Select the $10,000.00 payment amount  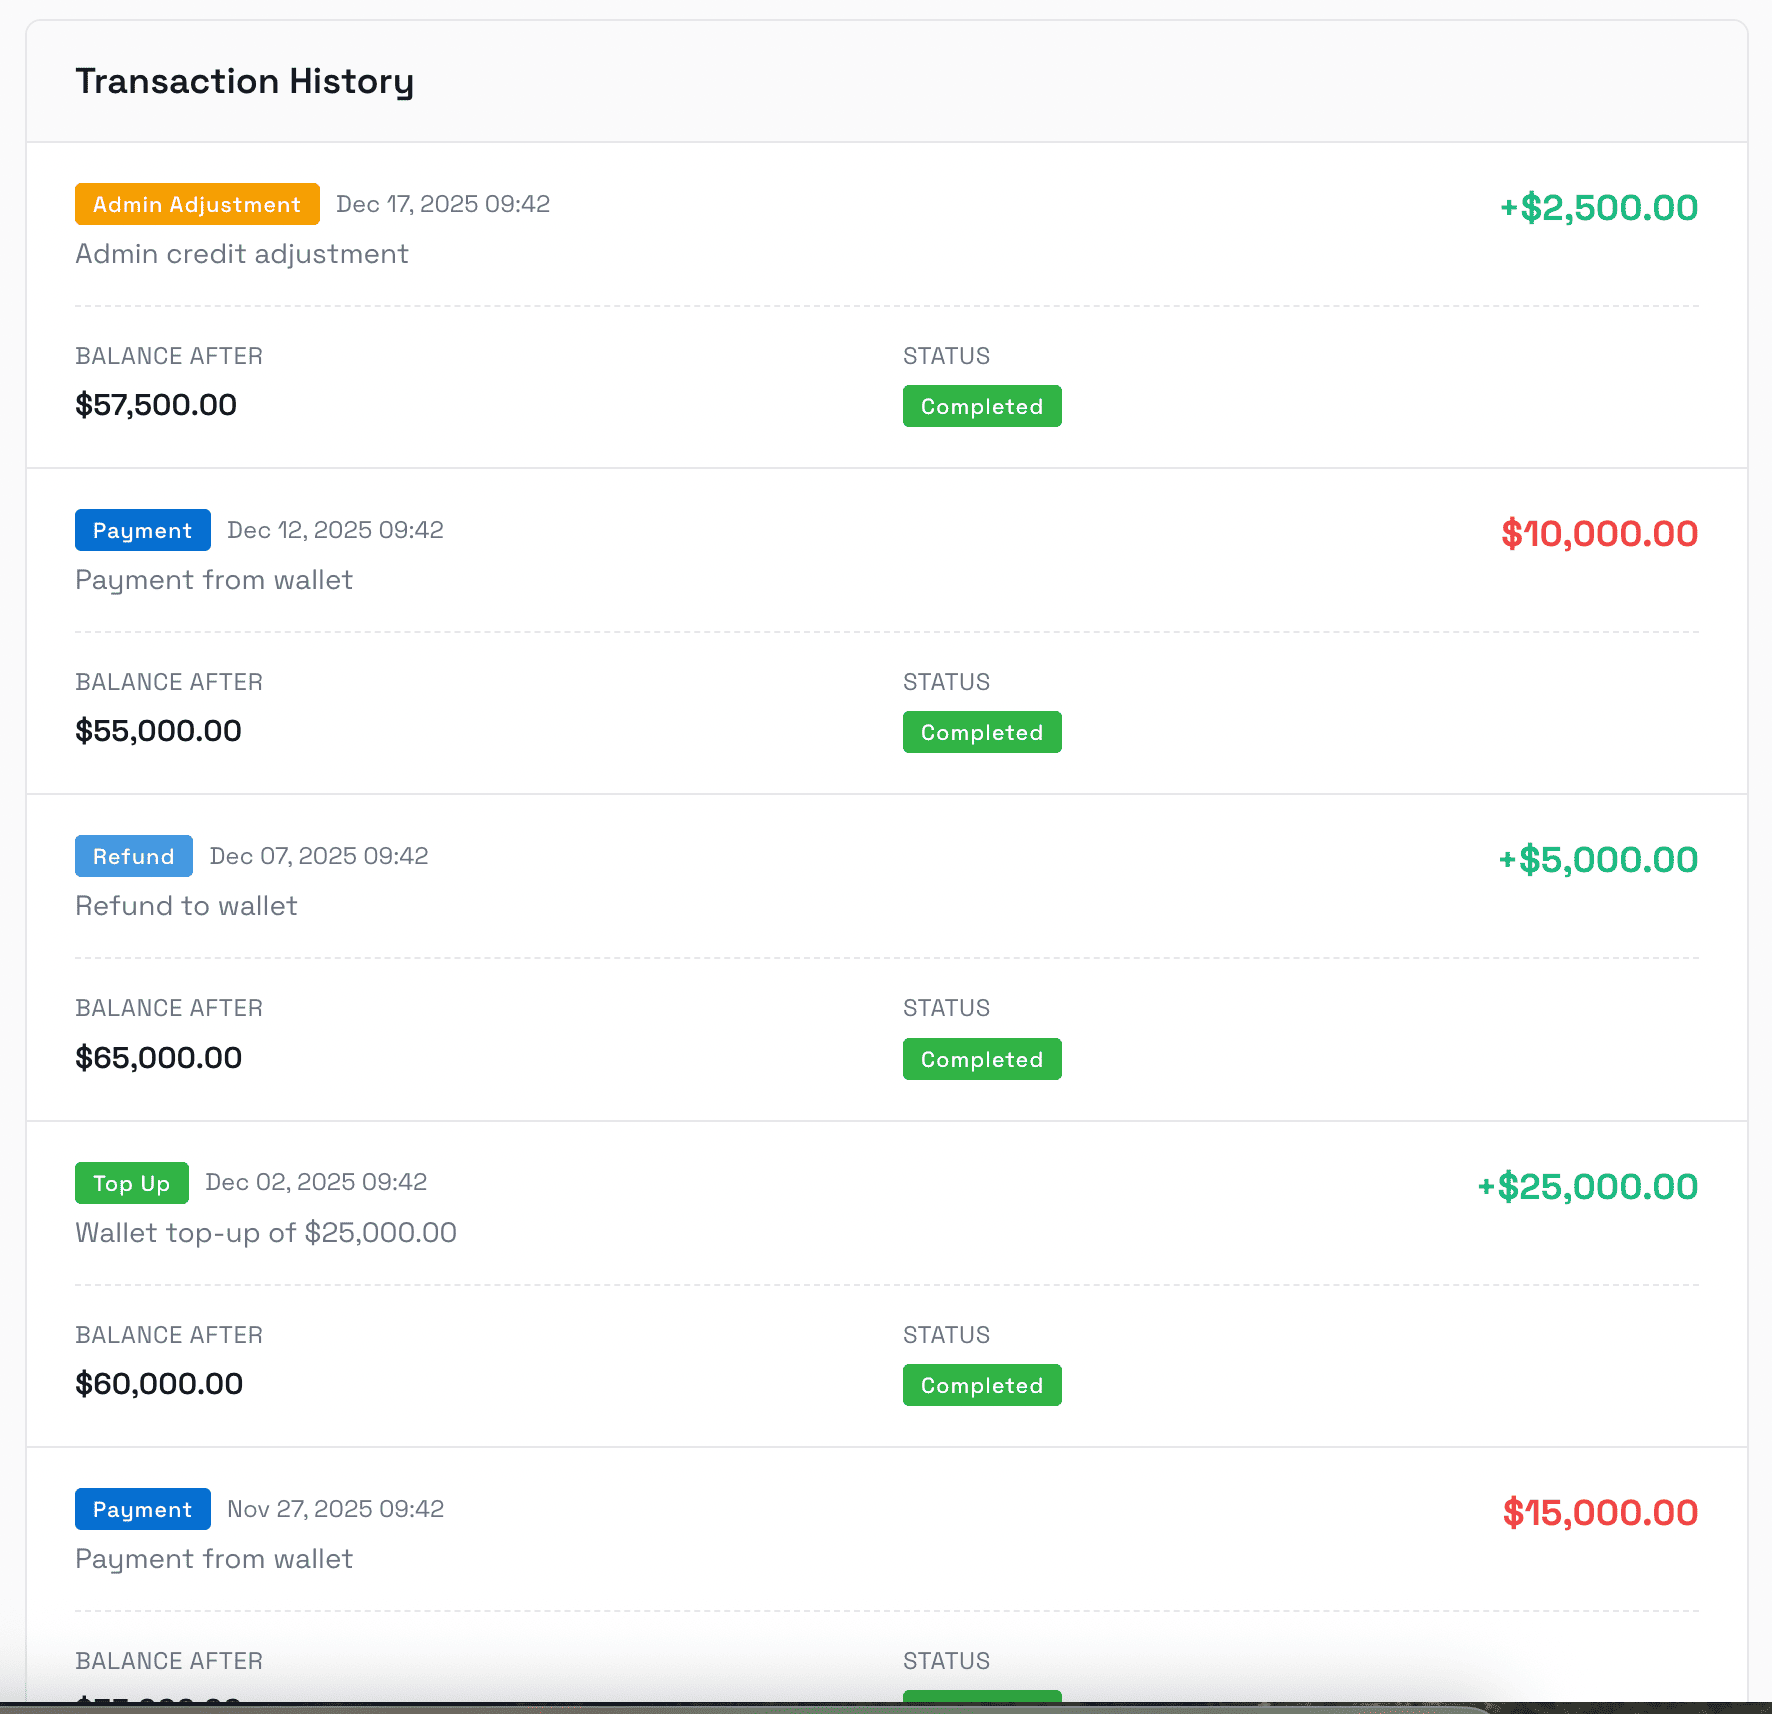coord(1598,534)
